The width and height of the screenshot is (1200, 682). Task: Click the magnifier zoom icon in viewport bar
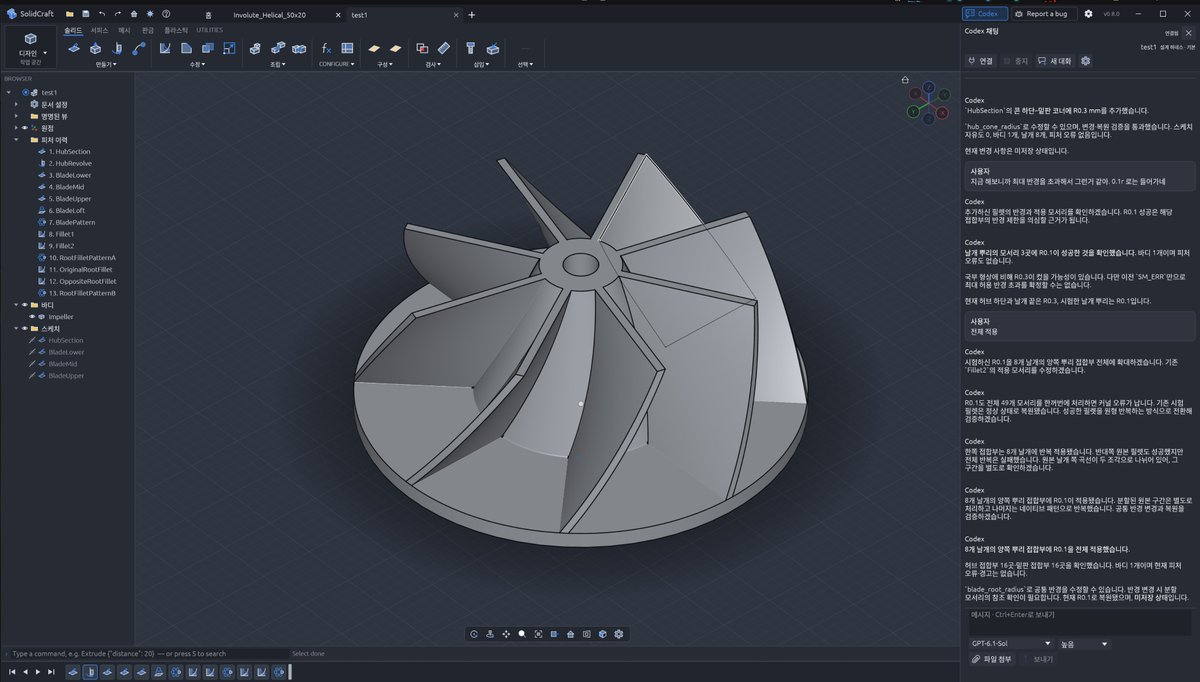click(x=522, y=634)
